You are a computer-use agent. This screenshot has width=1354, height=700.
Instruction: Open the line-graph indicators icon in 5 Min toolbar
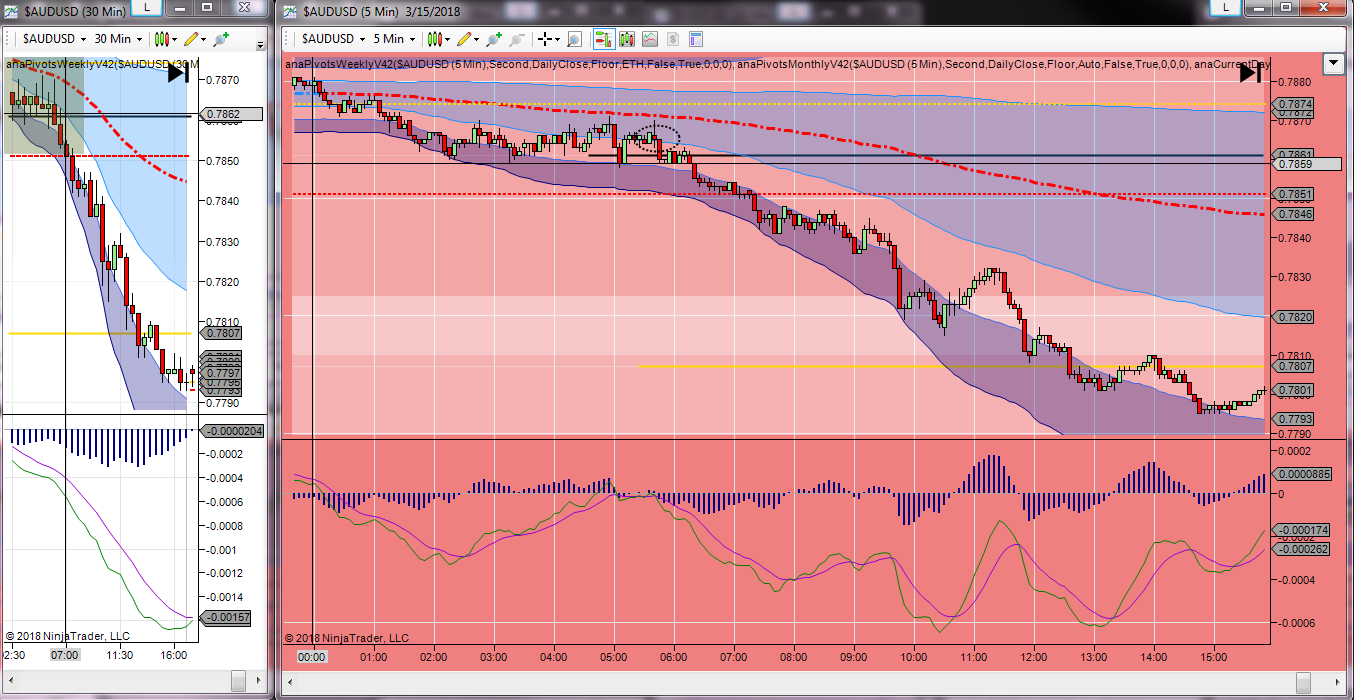(x=650, y=39)
